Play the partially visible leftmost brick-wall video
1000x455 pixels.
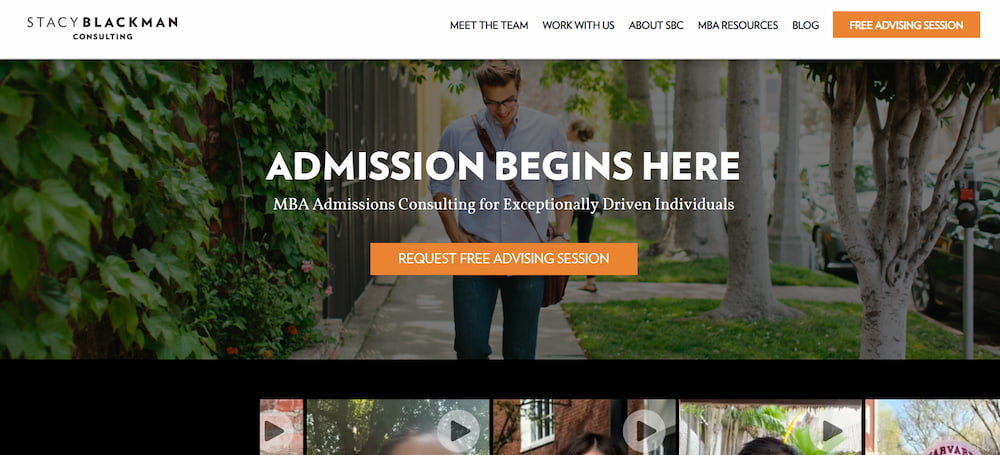275,431
